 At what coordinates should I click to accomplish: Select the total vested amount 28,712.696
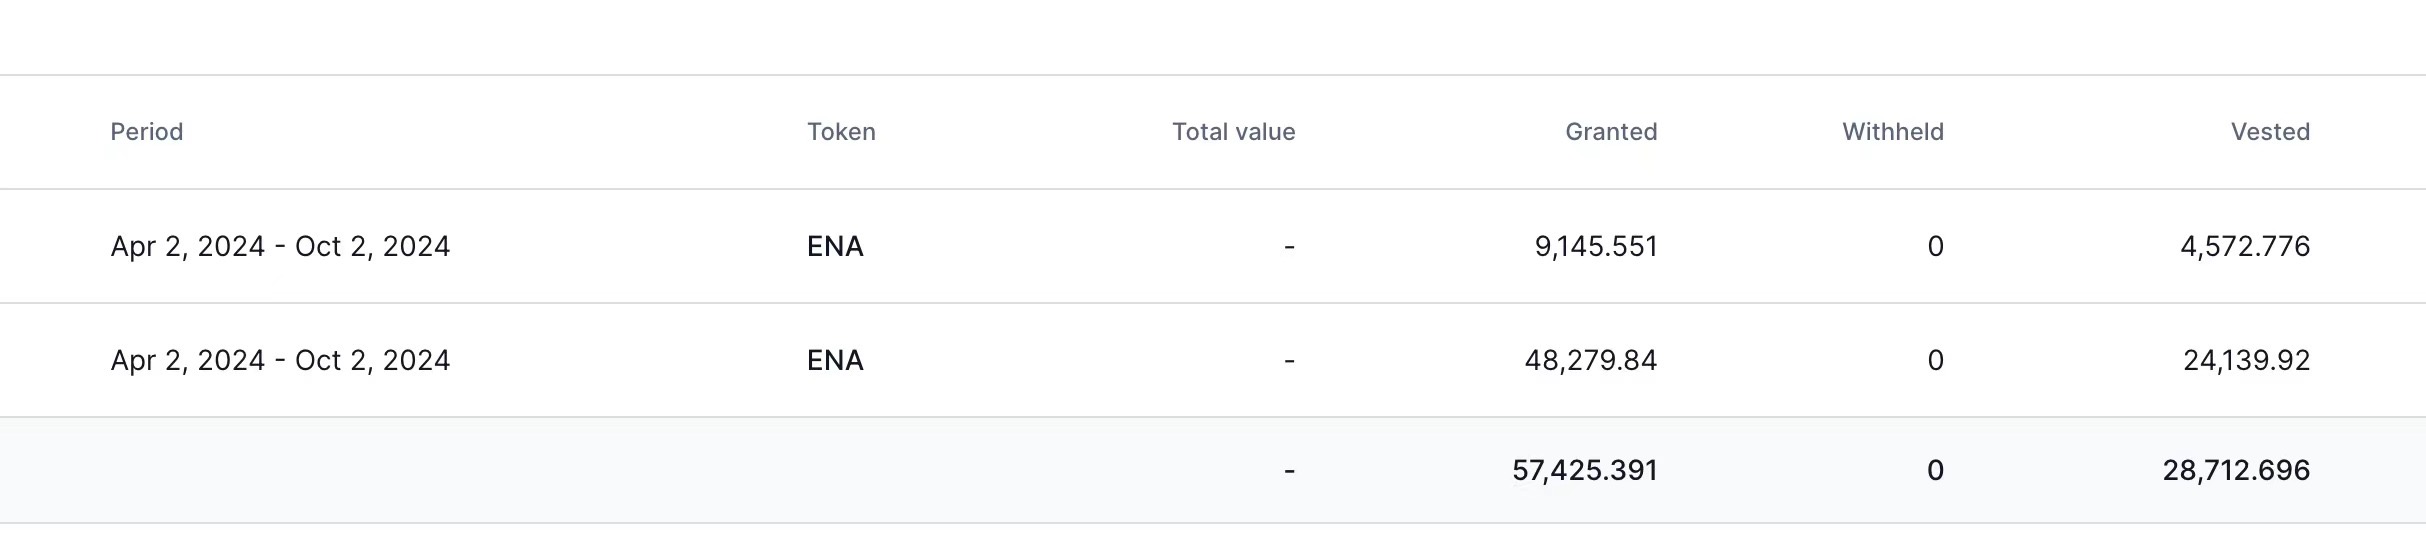[2235, 470]
